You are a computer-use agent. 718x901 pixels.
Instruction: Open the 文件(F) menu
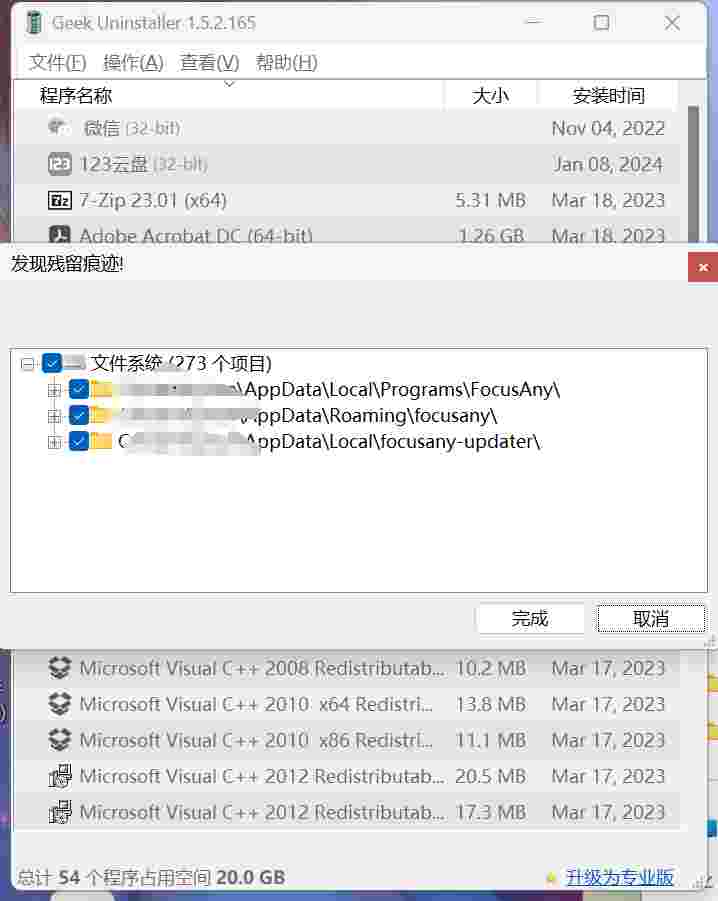point(57,62)
